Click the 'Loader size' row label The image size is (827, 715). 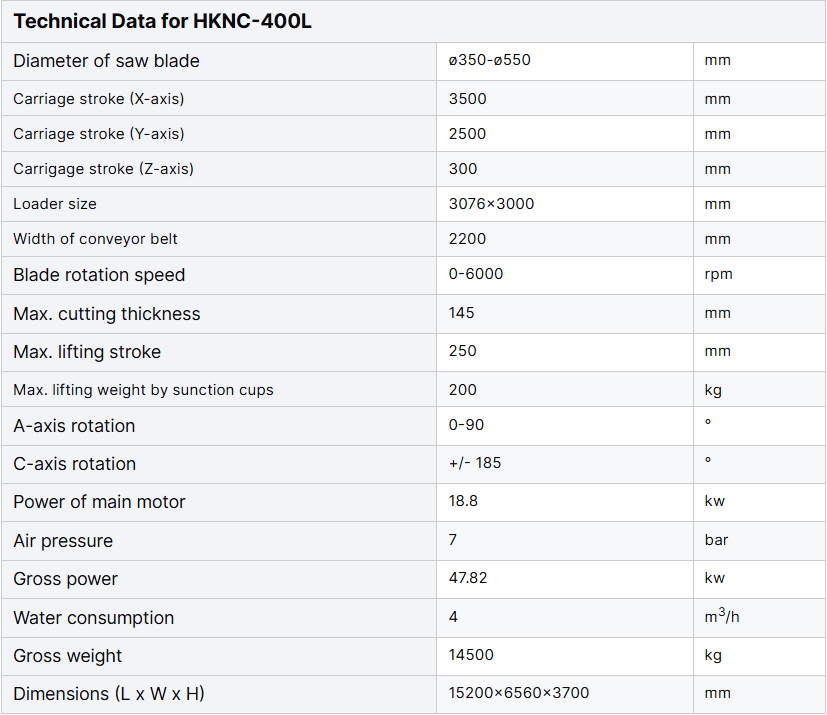(55, 204)
